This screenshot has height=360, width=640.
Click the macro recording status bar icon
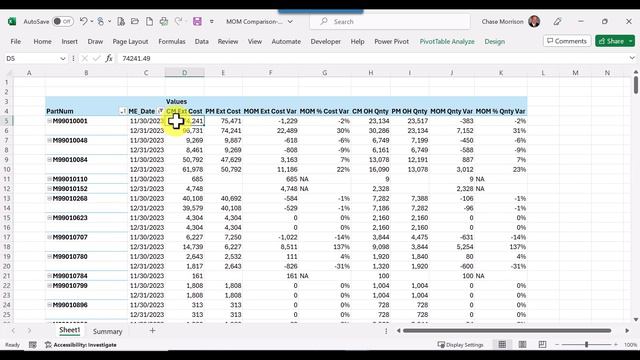click(x=33, y=345)
